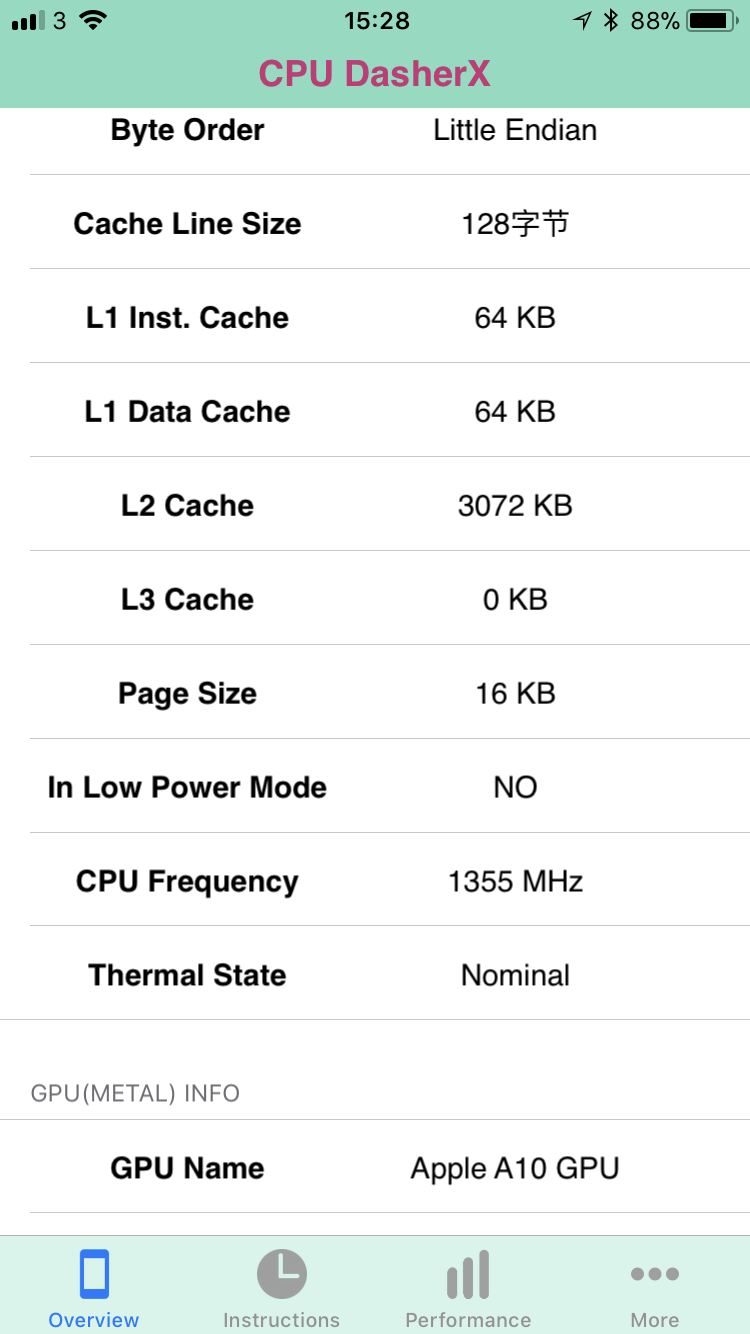Open the Overview tab phone icon
The image size is (750, 1334).
[94, 1274]
